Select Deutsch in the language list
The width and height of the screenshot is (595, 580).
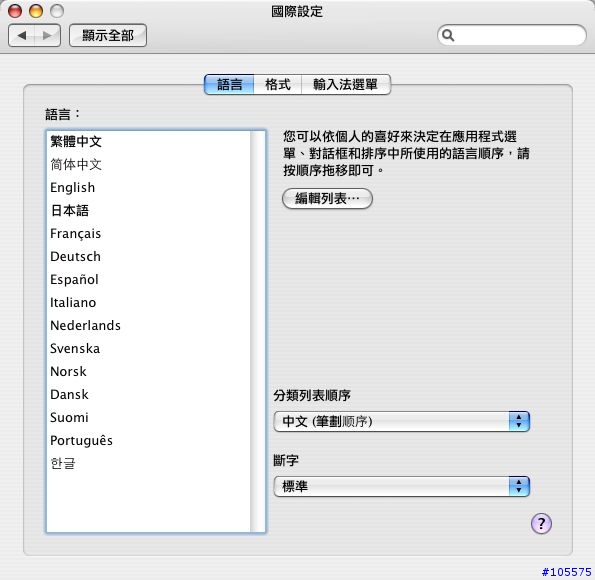point(148,257)
